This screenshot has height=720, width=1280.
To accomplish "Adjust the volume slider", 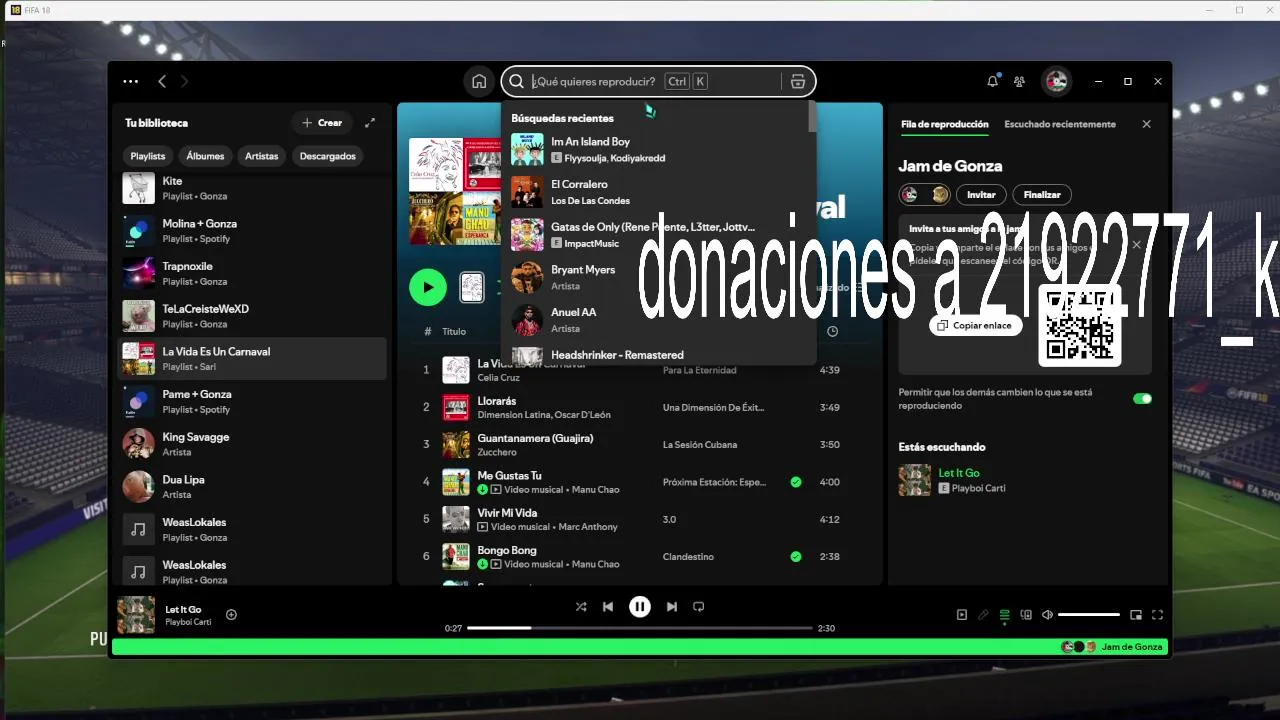I will pyautogui.click(x=1089, y=615).
